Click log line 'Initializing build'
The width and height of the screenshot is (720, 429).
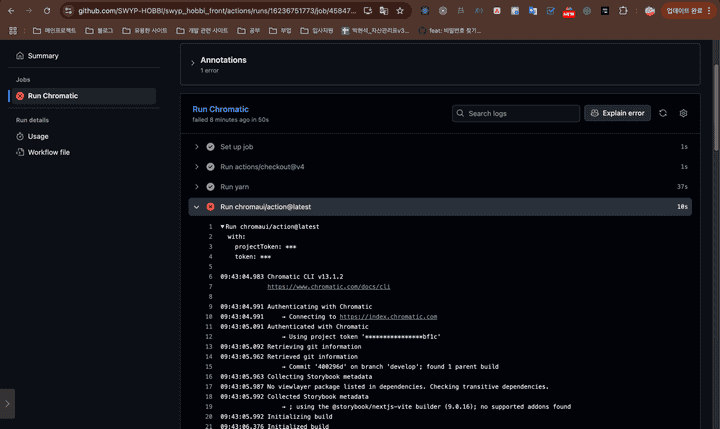point(299,417)
